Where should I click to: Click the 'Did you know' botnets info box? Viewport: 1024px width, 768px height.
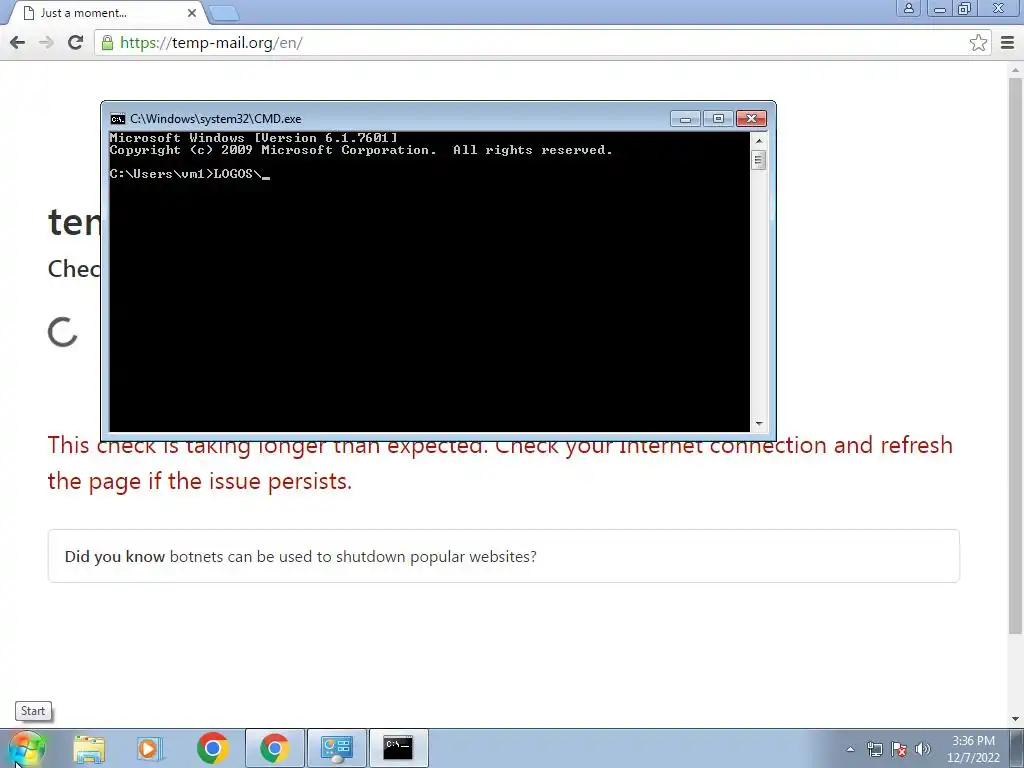pyautogui.click(x=504, y=556)
